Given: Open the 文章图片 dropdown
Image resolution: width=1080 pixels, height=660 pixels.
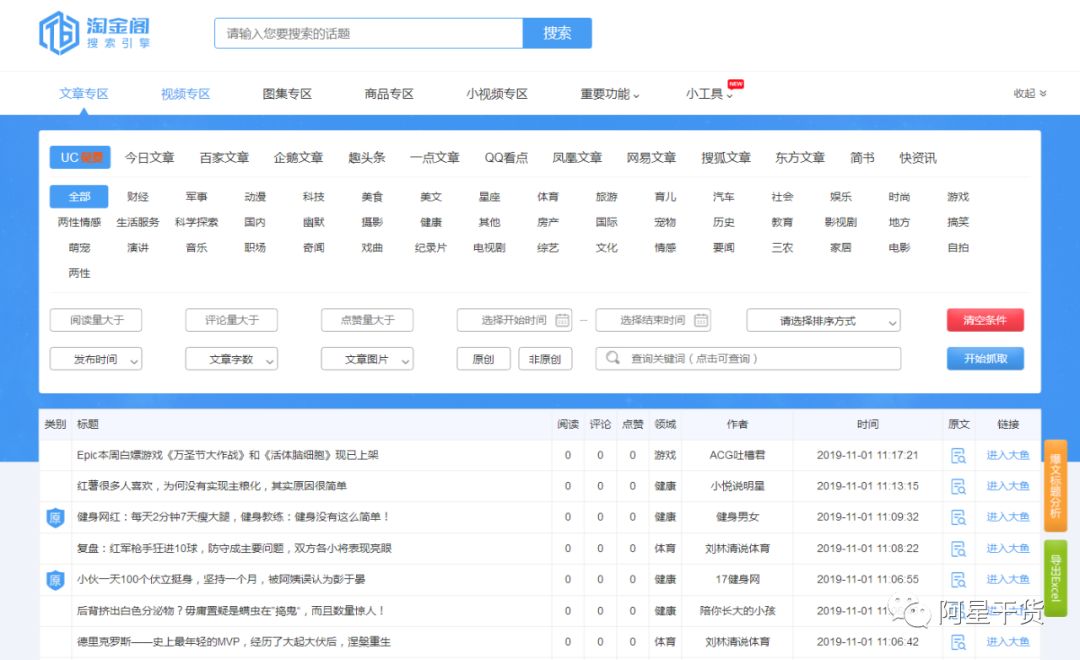Looking at the screenshot, I should point(367,359).
